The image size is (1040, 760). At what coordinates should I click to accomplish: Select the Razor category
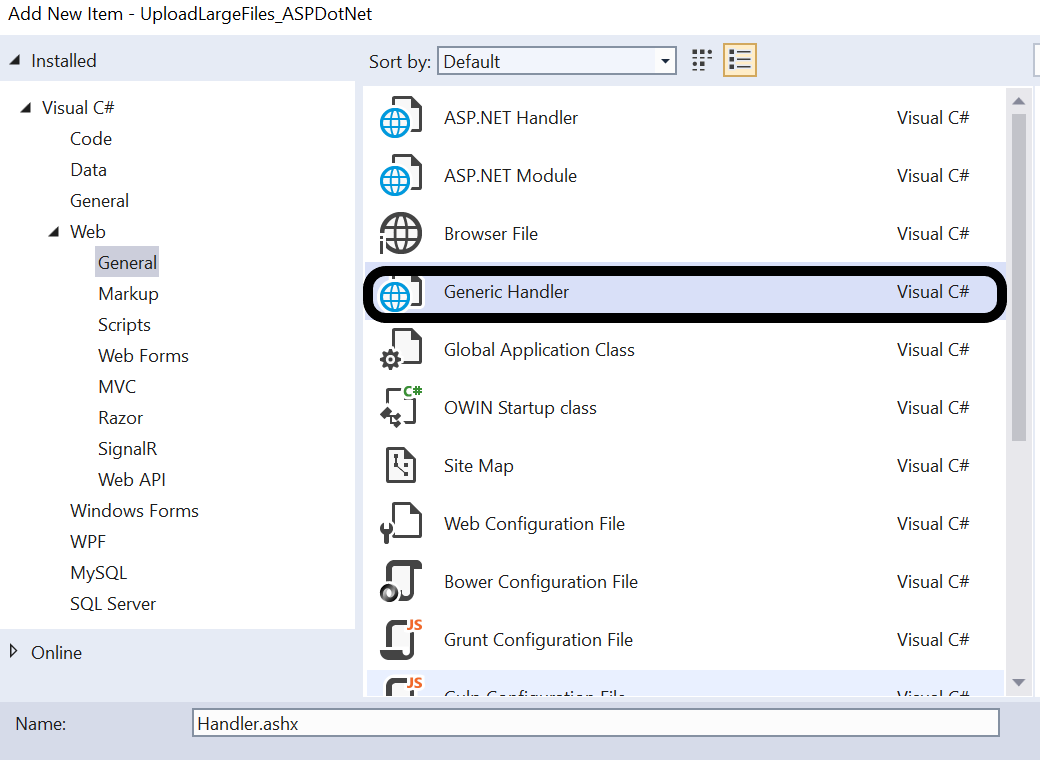120,418
